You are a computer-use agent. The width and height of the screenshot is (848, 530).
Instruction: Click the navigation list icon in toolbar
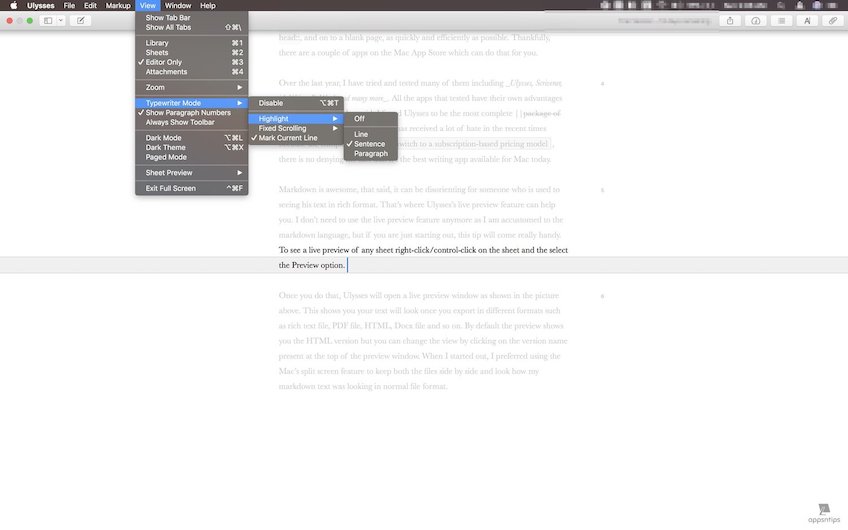pyautogui.click(x=781, y=20)
